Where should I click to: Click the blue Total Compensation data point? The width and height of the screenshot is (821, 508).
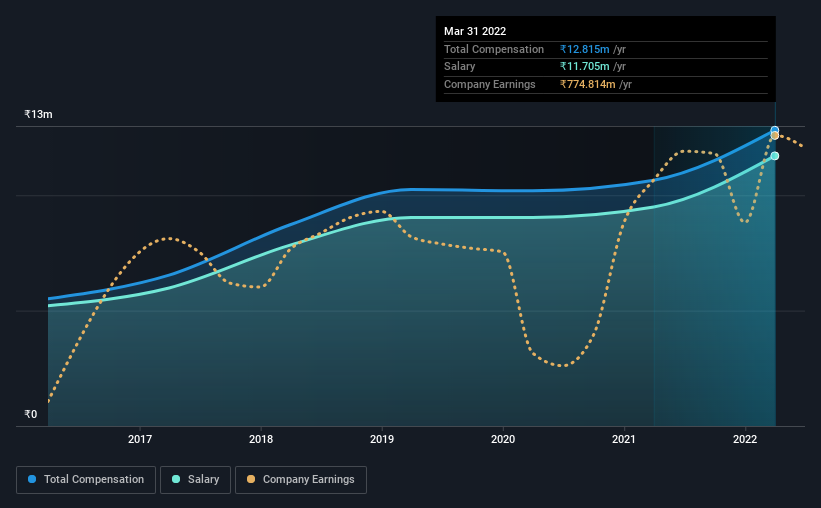774,130
